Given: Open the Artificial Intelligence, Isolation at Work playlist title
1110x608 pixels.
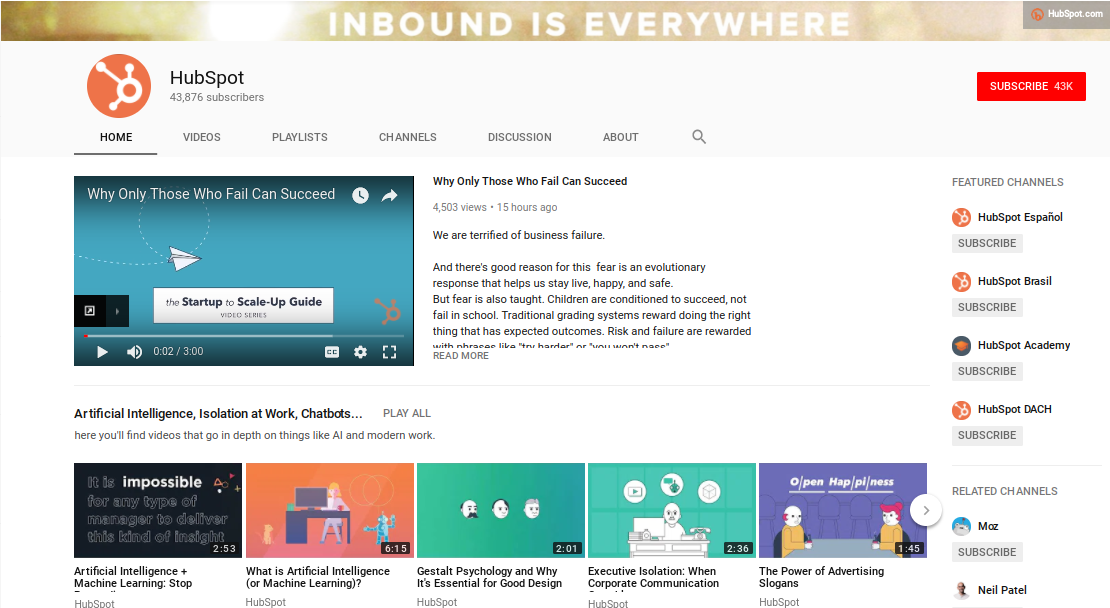Looking at the screenshot, I should point(218,413).
